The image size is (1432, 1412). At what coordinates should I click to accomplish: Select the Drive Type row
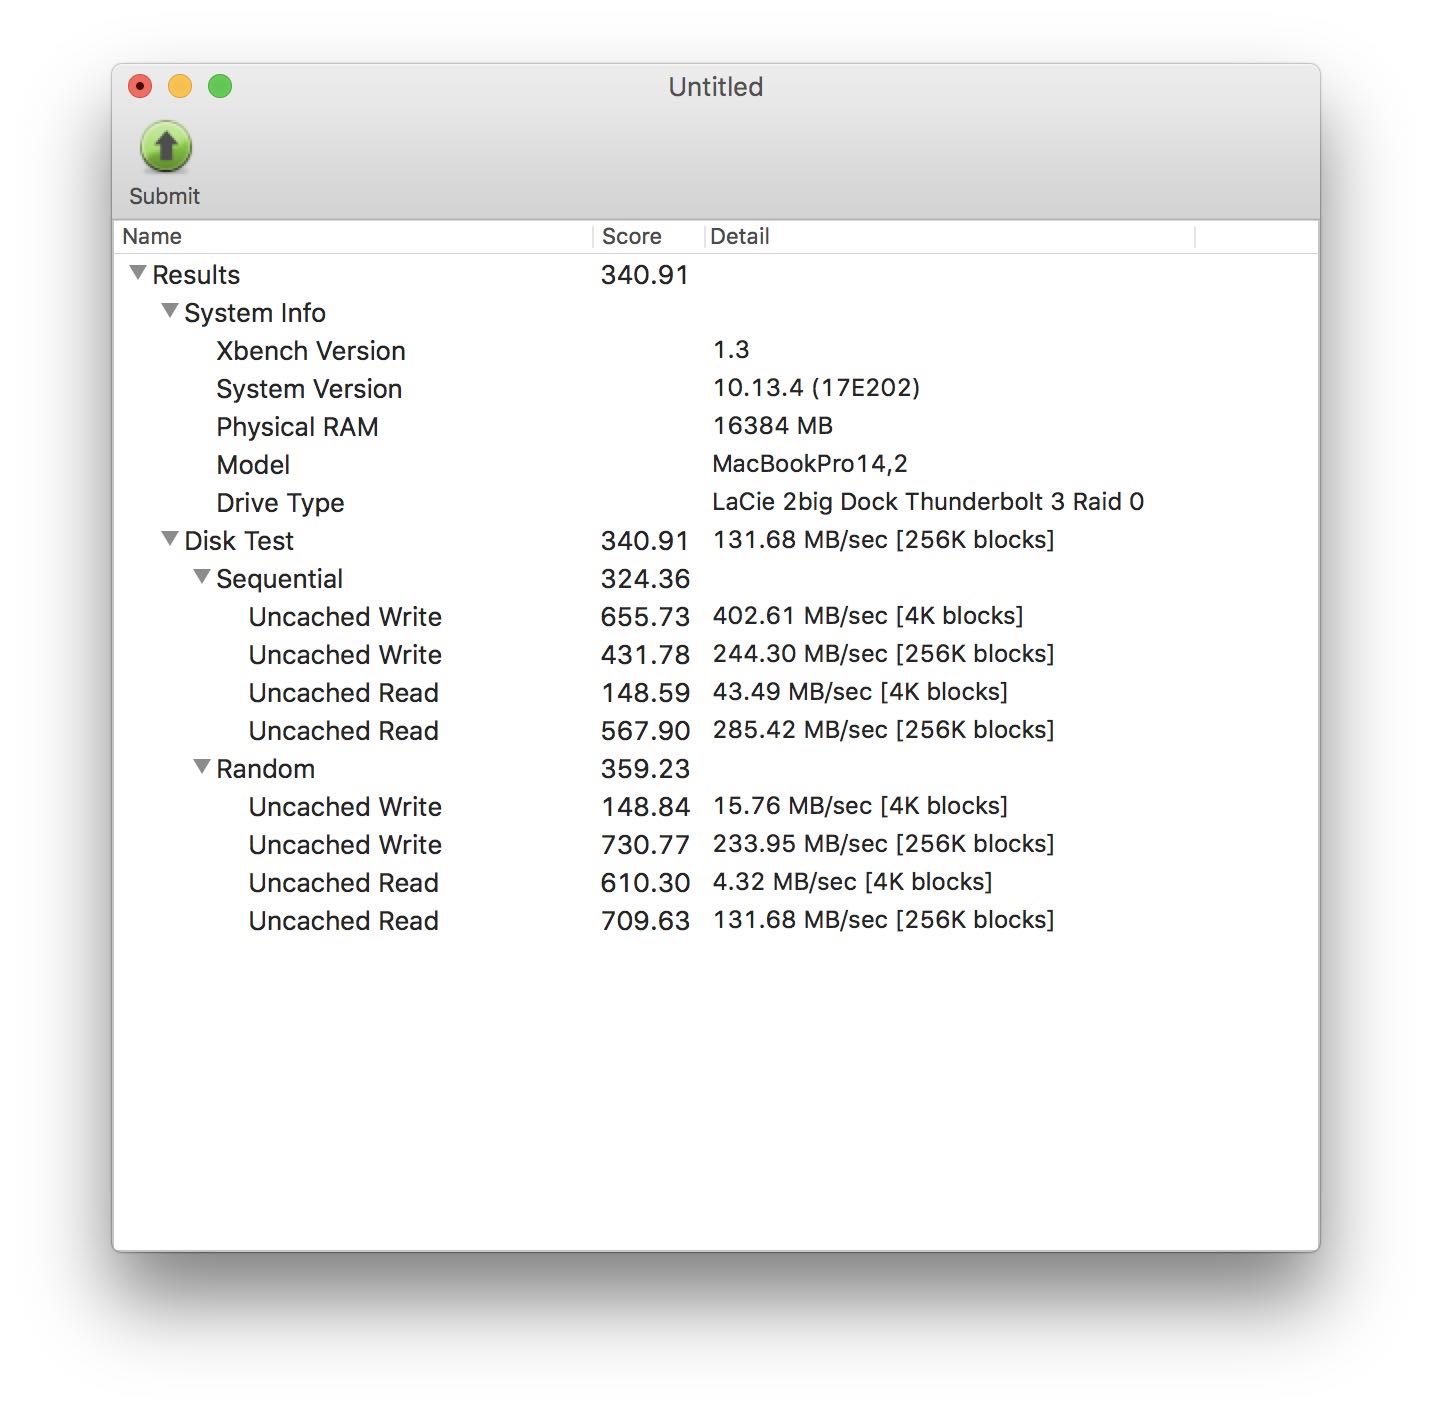tap(280, 503)
